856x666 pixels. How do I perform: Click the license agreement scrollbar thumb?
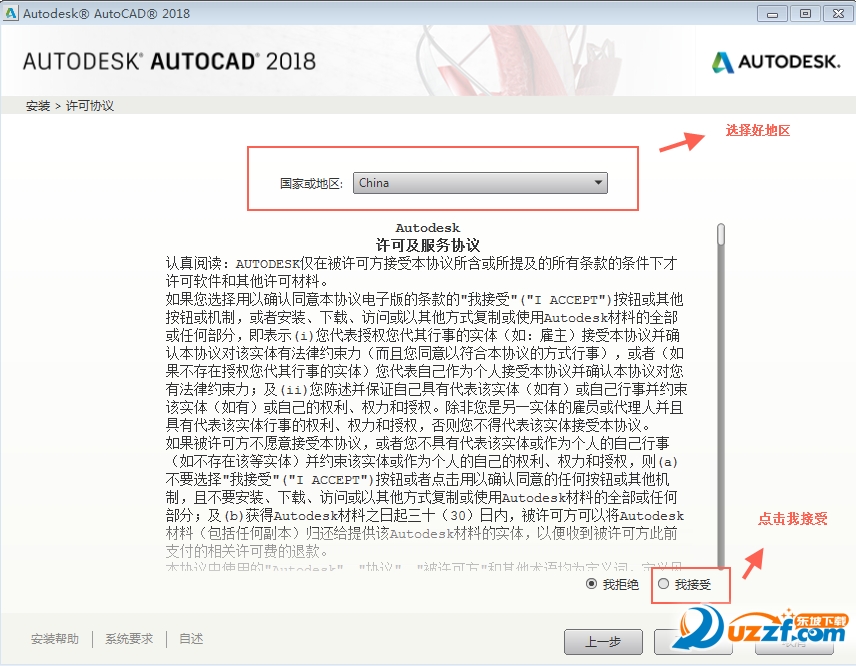pyautogui.click(x=721, y=234)
